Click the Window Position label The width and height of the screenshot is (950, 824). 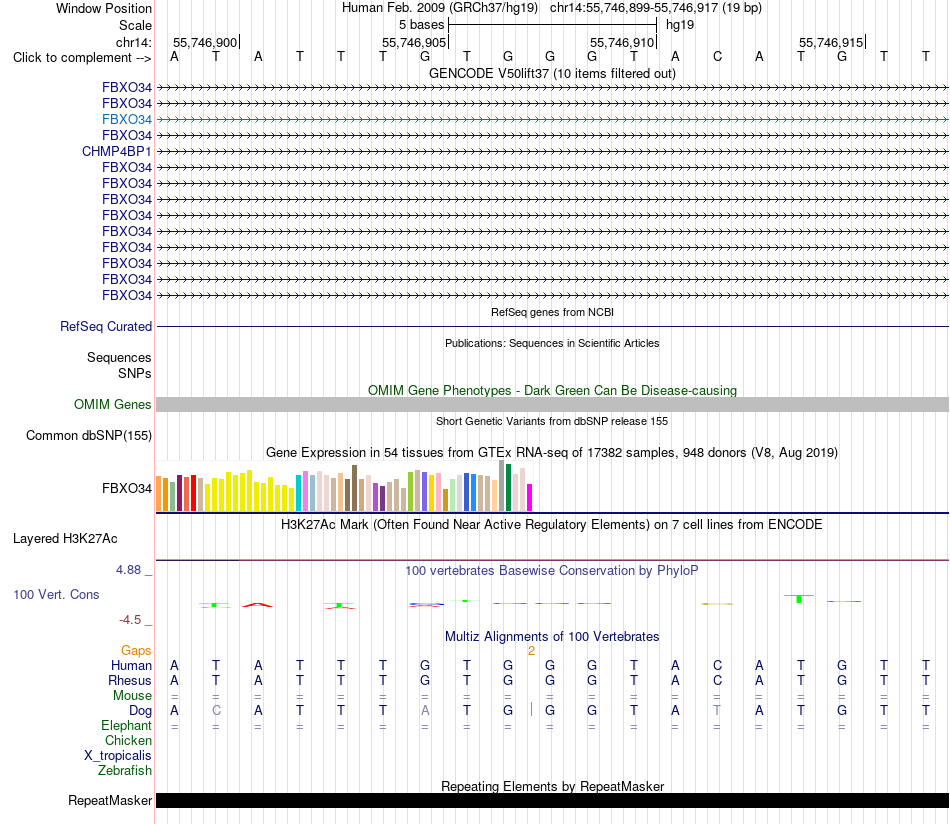tap(104, 8)
